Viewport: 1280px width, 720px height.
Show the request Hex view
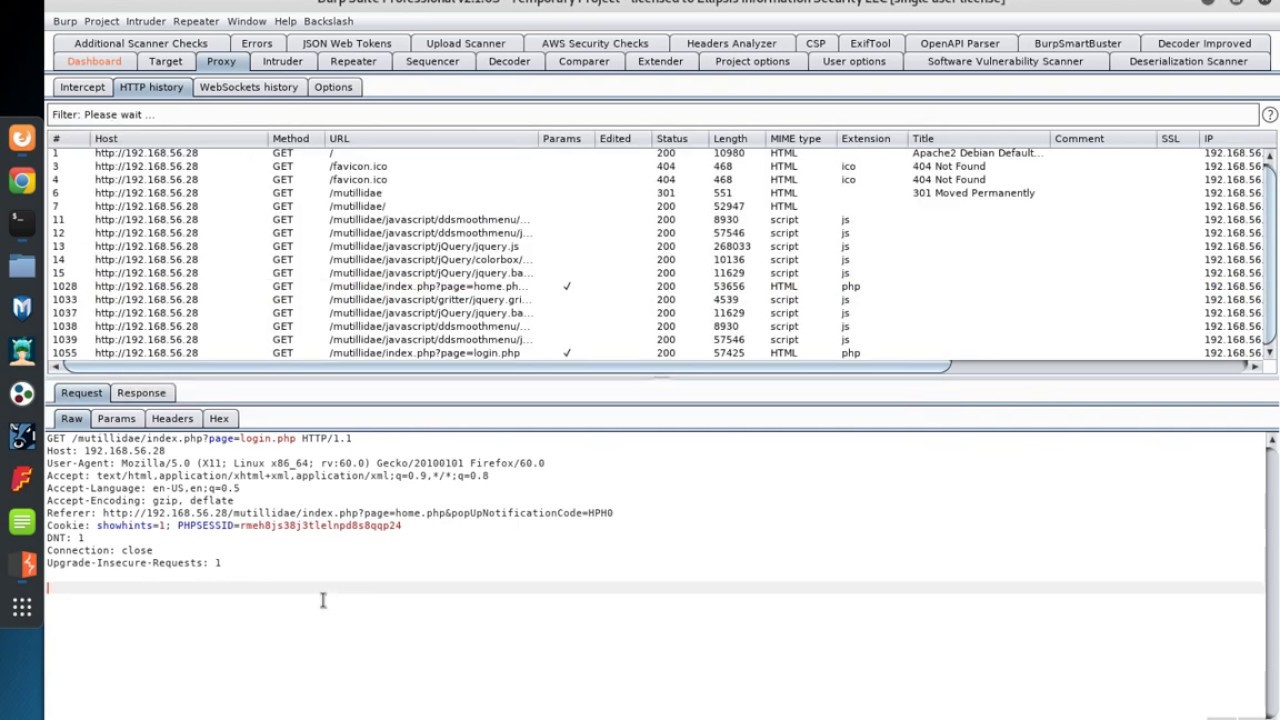tap(219, 419)
